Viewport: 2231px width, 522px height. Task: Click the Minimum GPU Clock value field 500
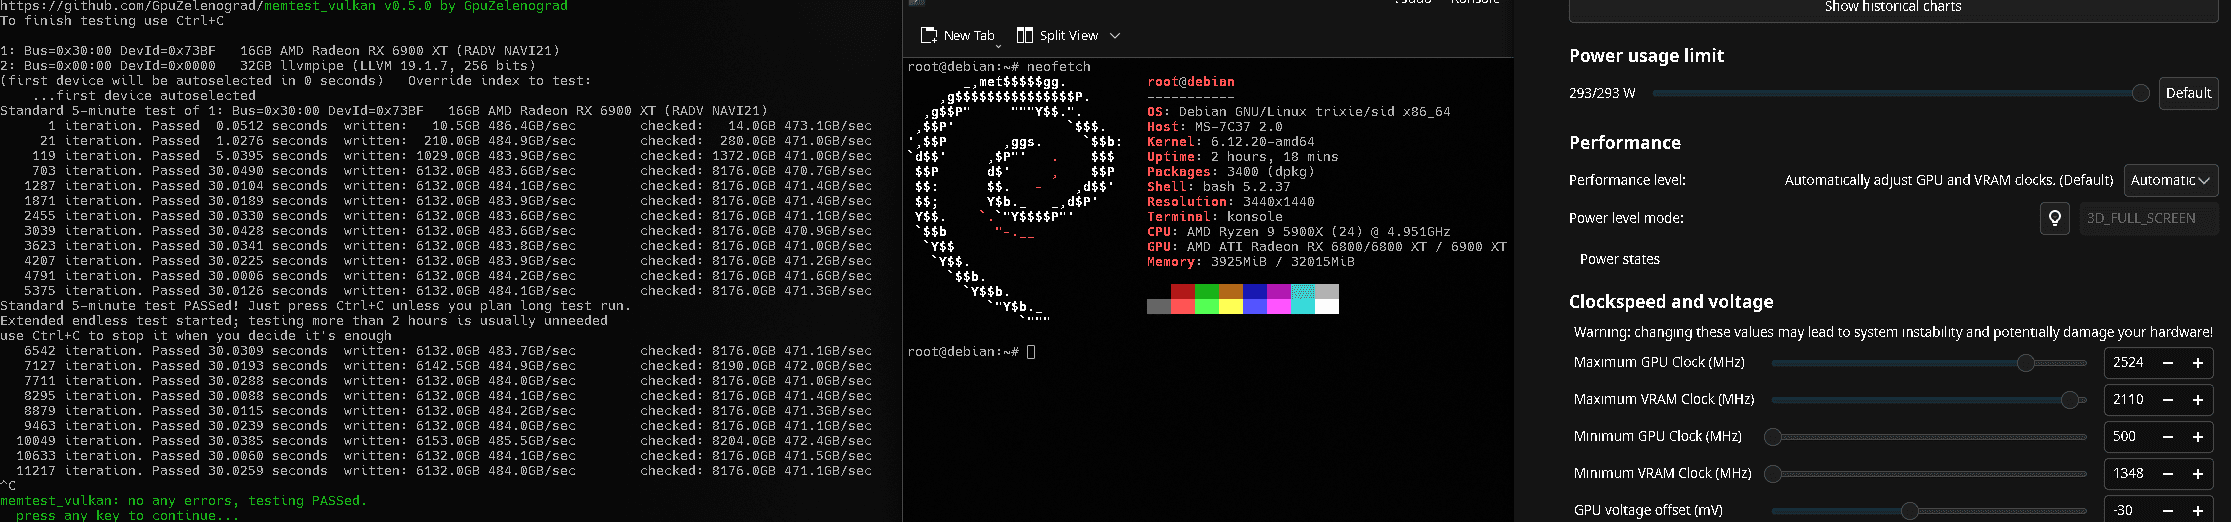2128,437
